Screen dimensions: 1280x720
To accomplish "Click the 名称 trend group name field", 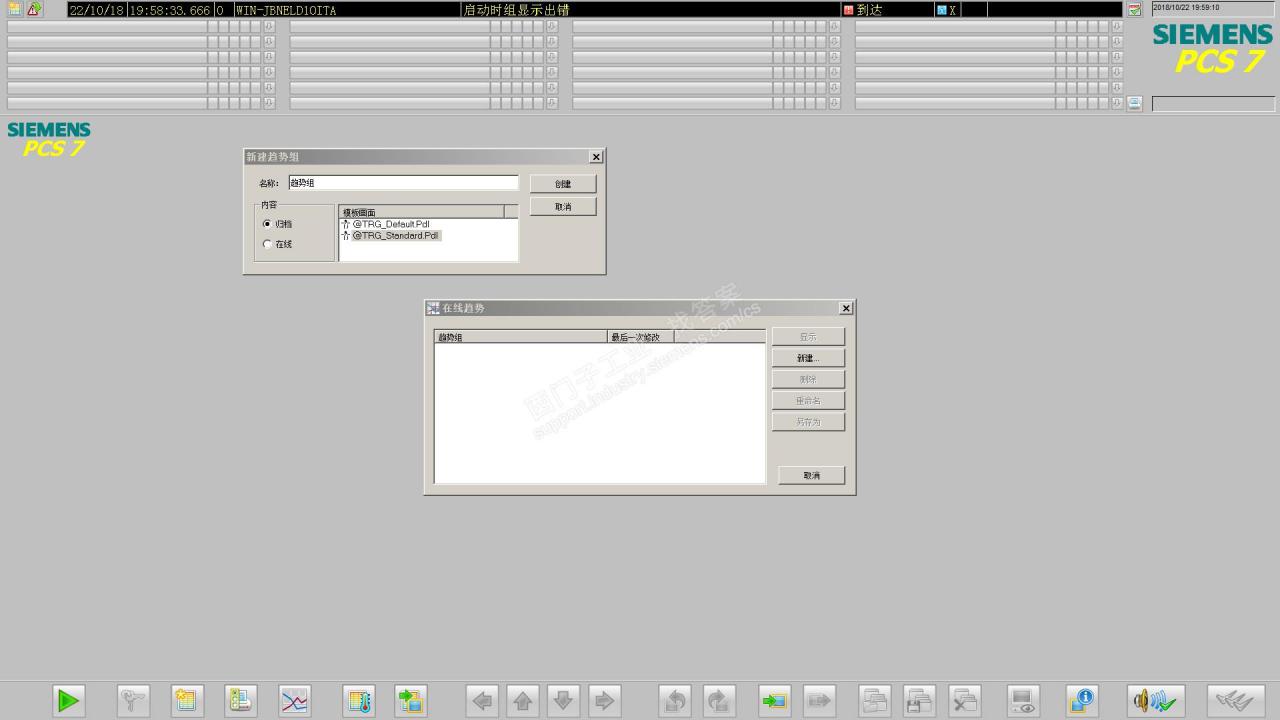I will [x=403, y=183].
